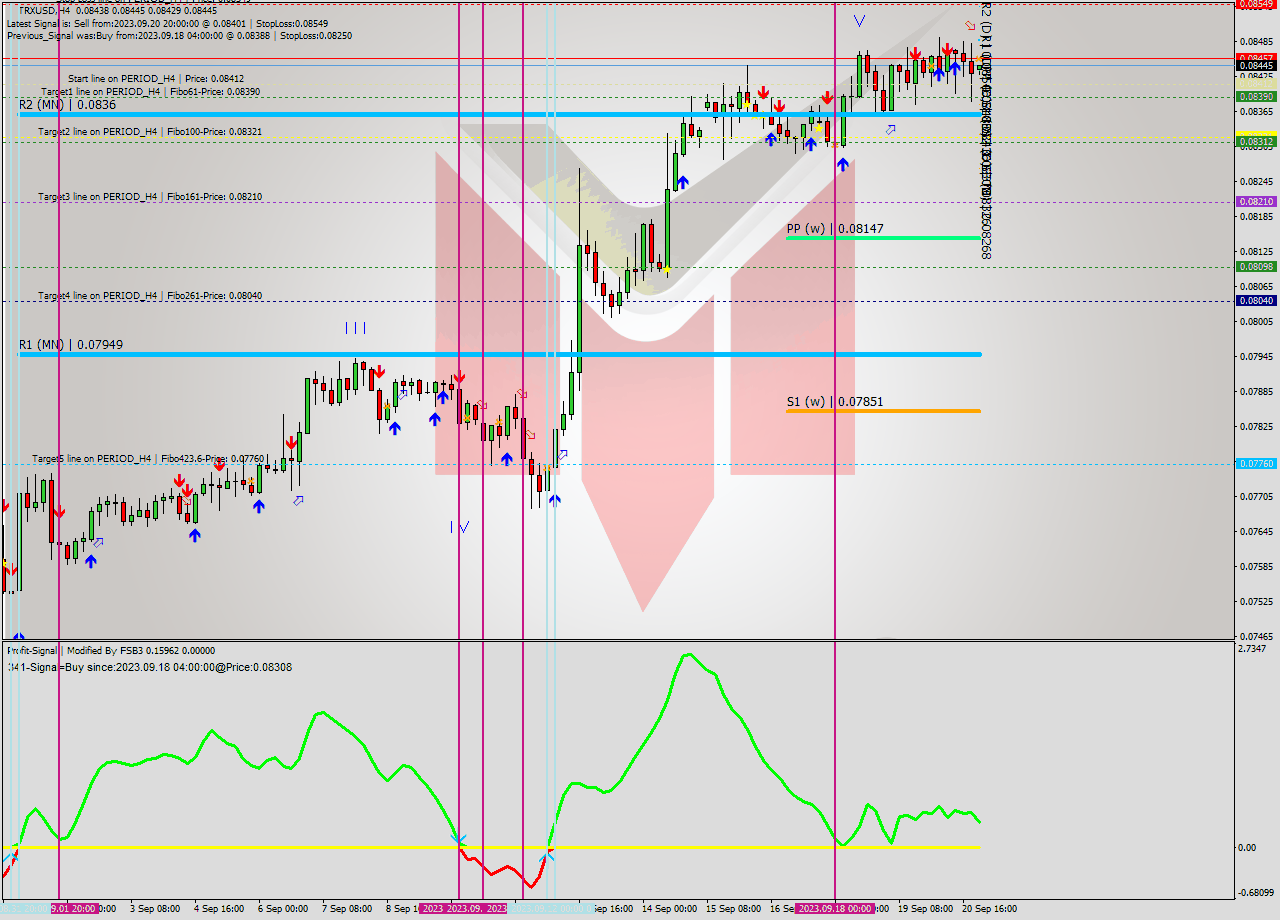
Task: Click the cyan X cross where indicator turns red
Action: click(458, 840)
